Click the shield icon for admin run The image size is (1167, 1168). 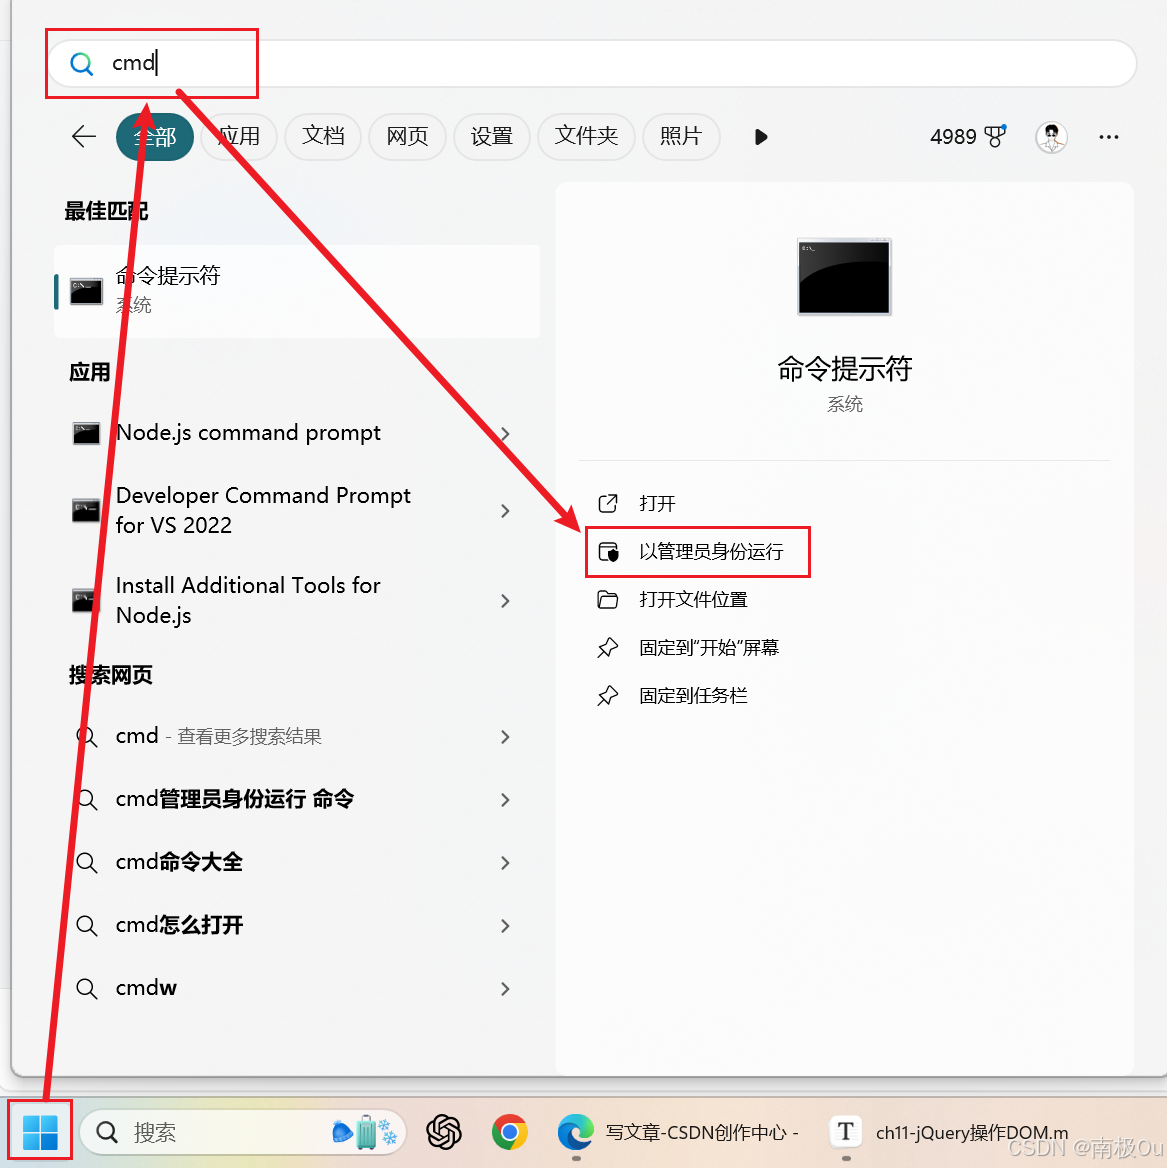pos(608,552)
